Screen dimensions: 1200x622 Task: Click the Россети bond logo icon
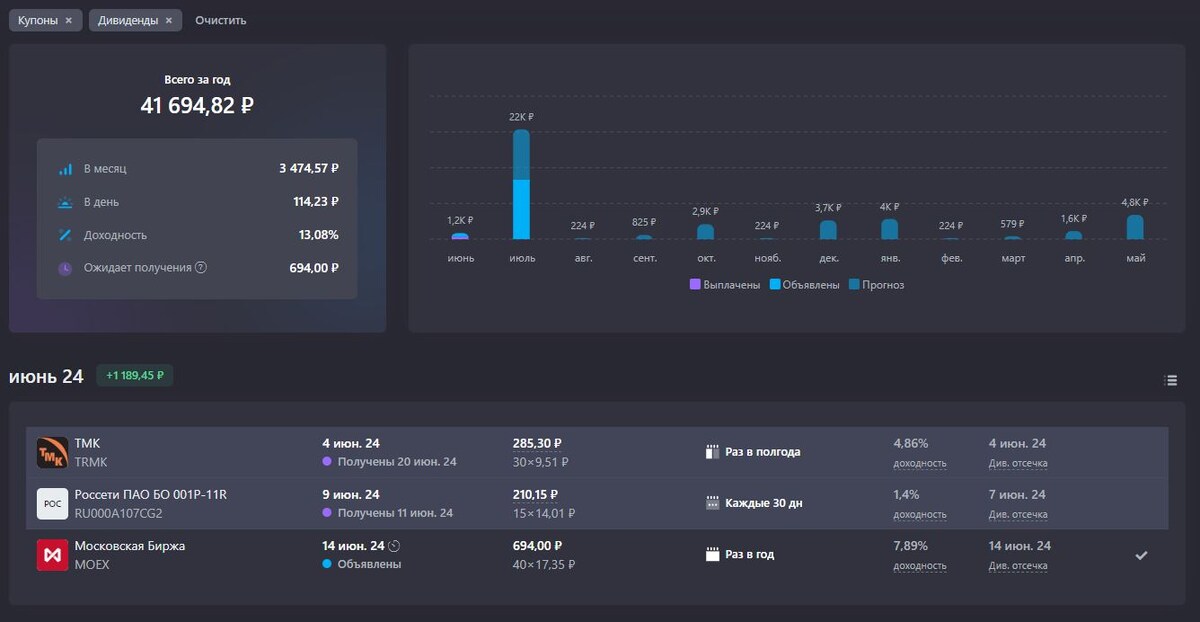pyautogui.click(x=52, y=503)
